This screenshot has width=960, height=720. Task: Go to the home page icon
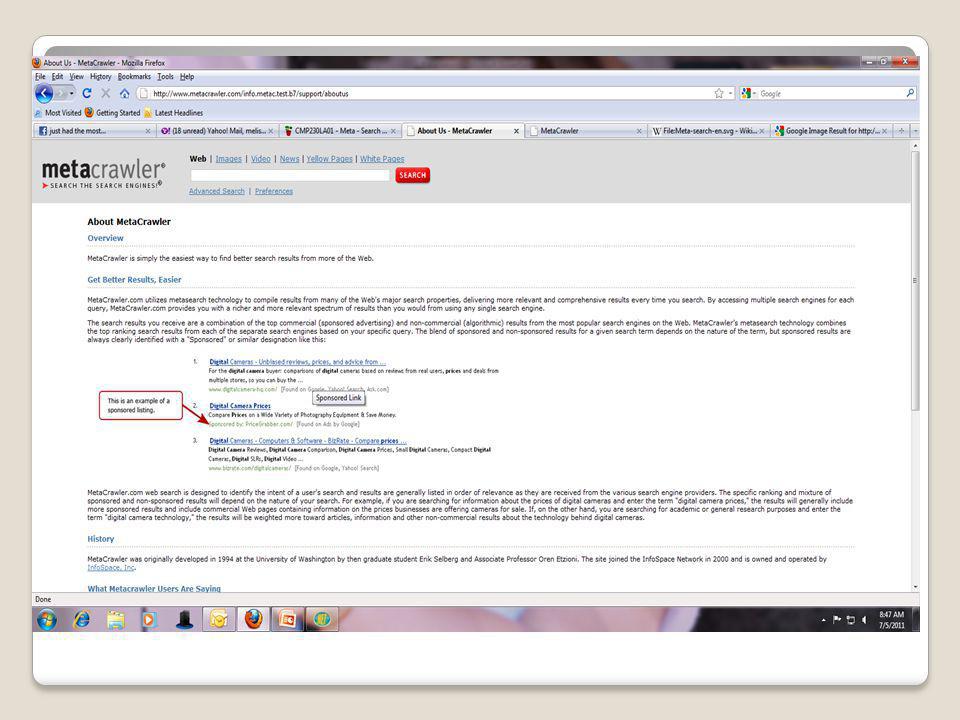pyautogui.click(x=124, y=93)
